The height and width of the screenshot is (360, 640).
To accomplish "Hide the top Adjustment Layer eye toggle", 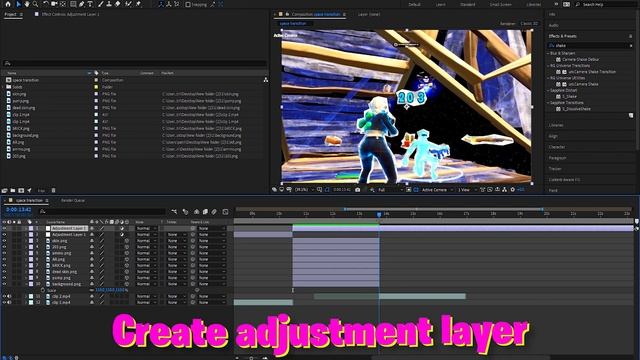I will click(4, 229).
